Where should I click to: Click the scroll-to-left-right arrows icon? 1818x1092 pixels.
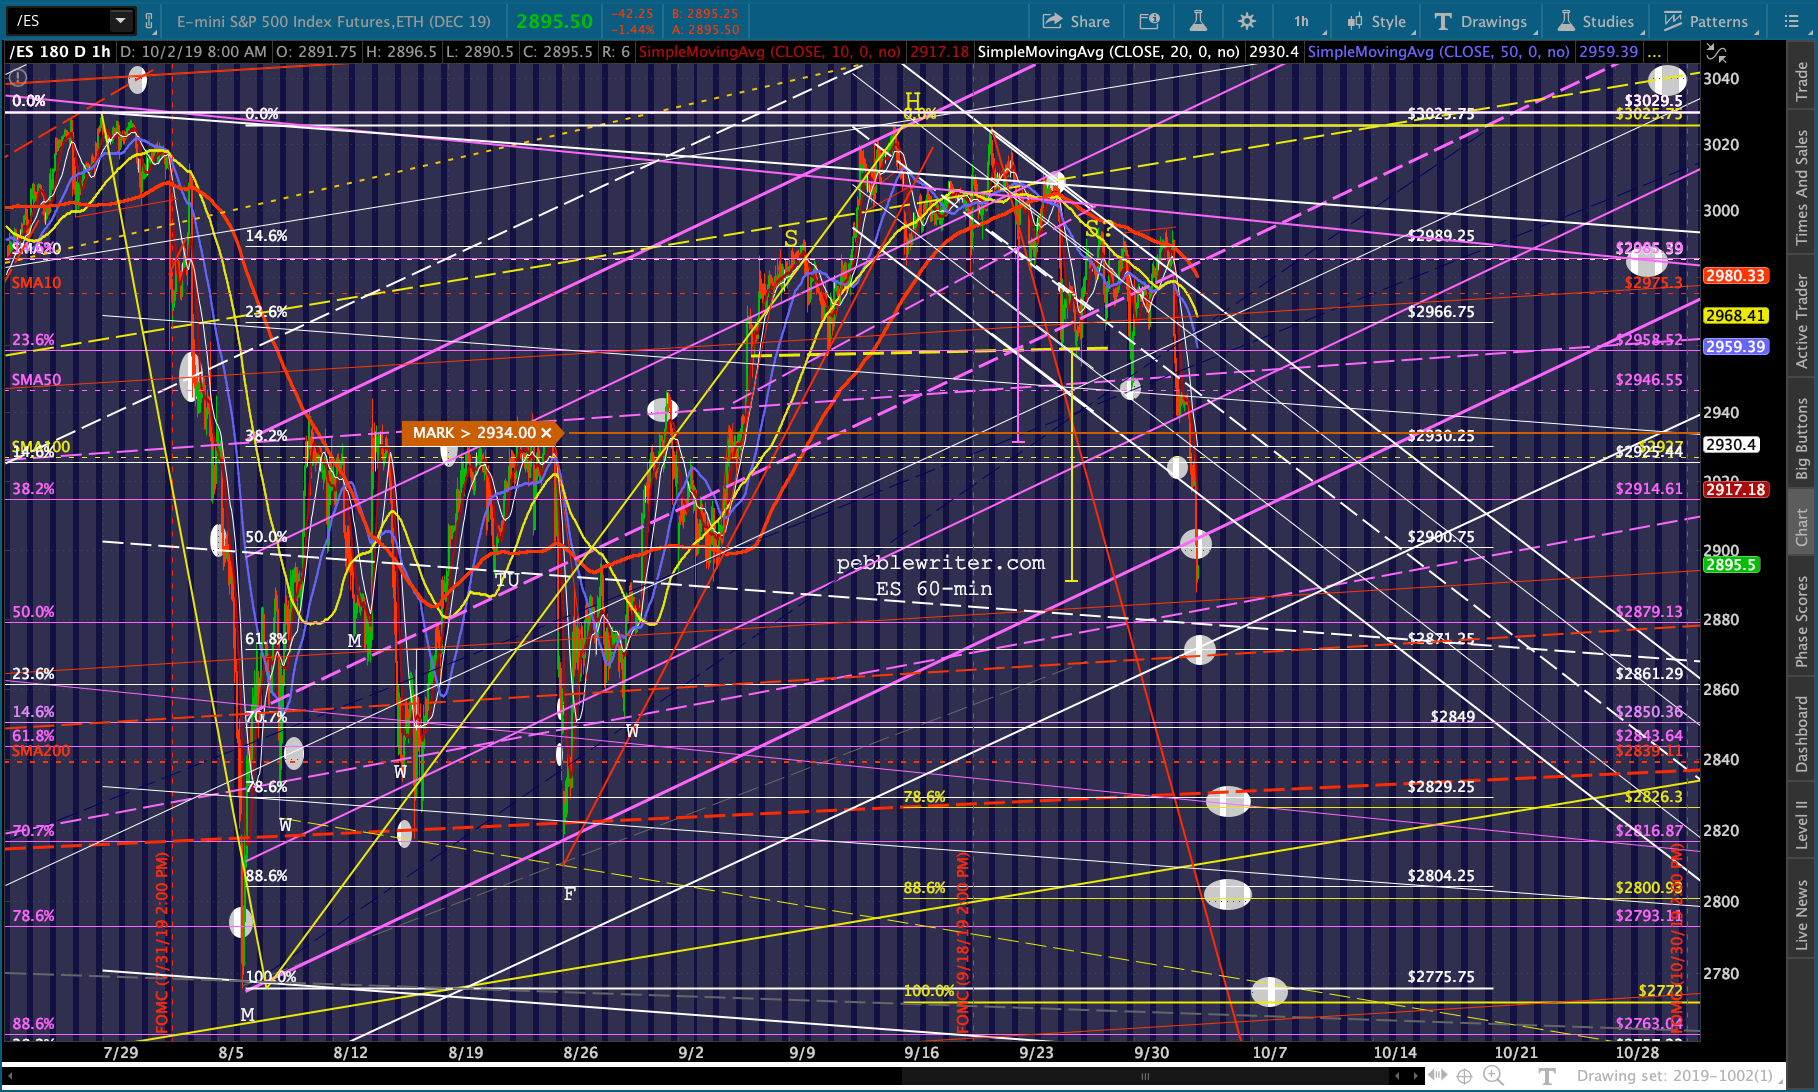click(x=1437, y=1076)
